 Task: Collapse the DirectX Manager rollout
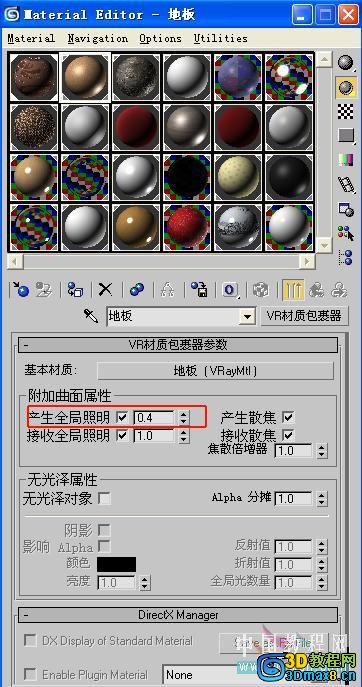click(179, 615)
